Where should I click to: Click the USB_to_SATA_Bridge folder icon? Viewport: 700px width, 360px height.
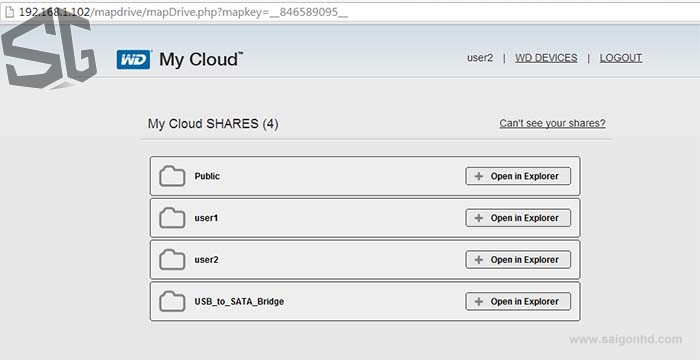tap(172, 301)
